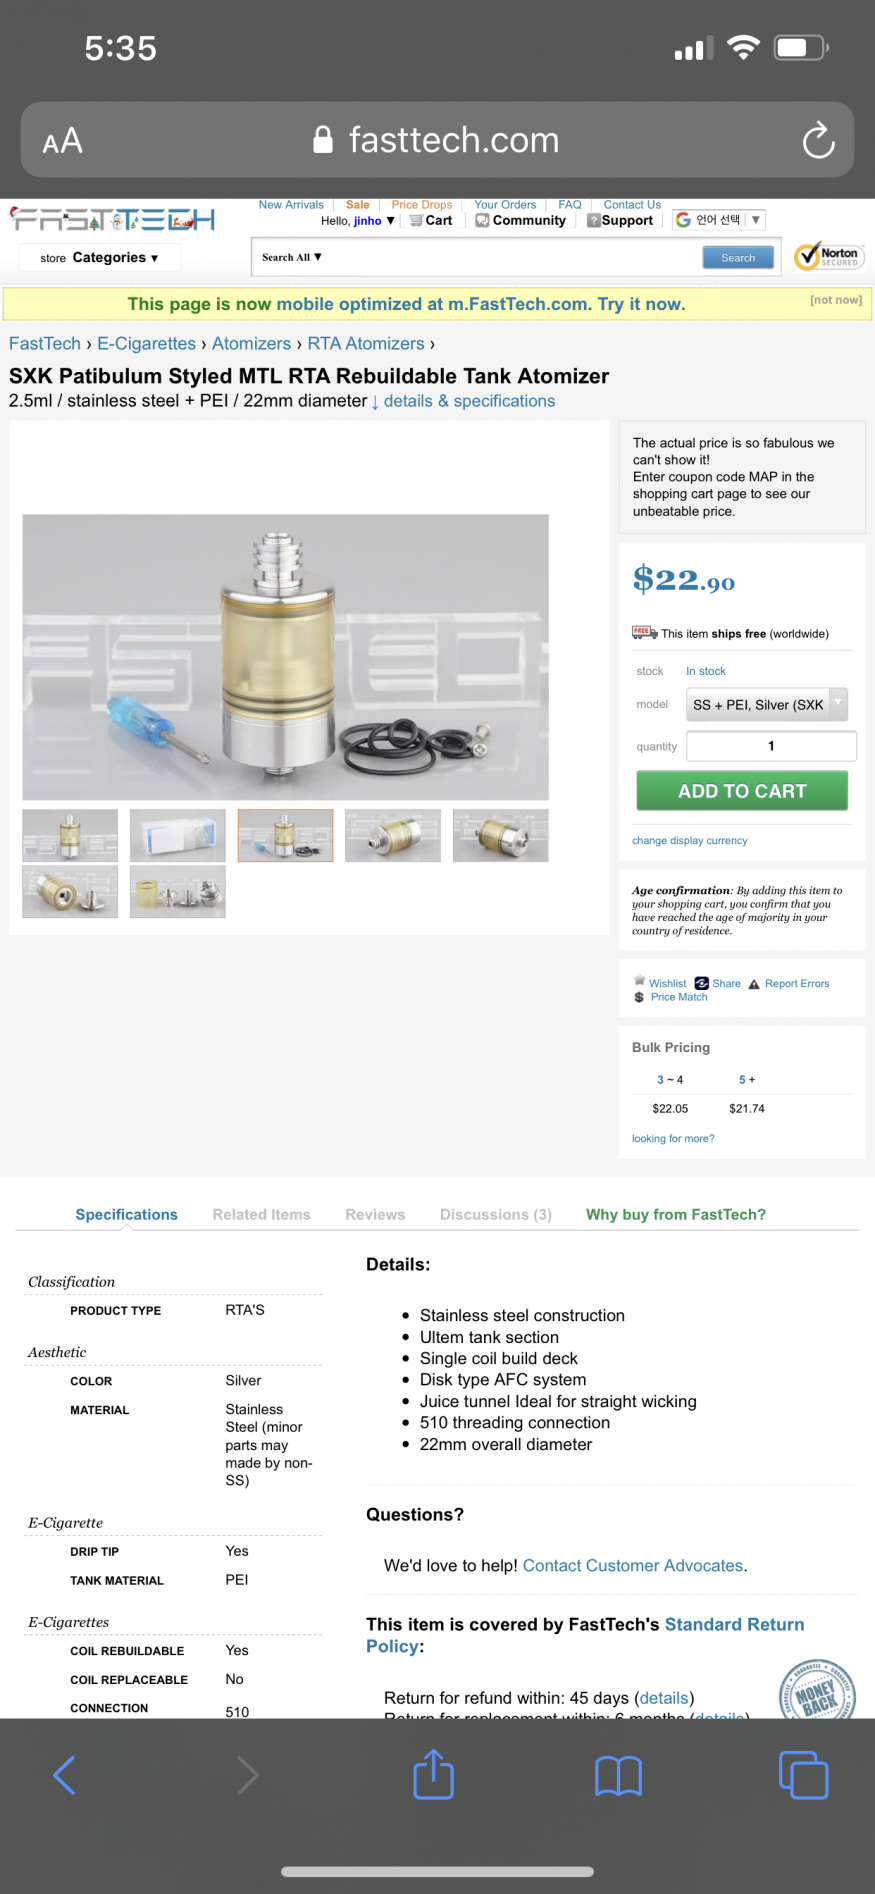Switch to the Discussions (3) tab
Screen dimensions: 875x1894
click(496, 1214)
